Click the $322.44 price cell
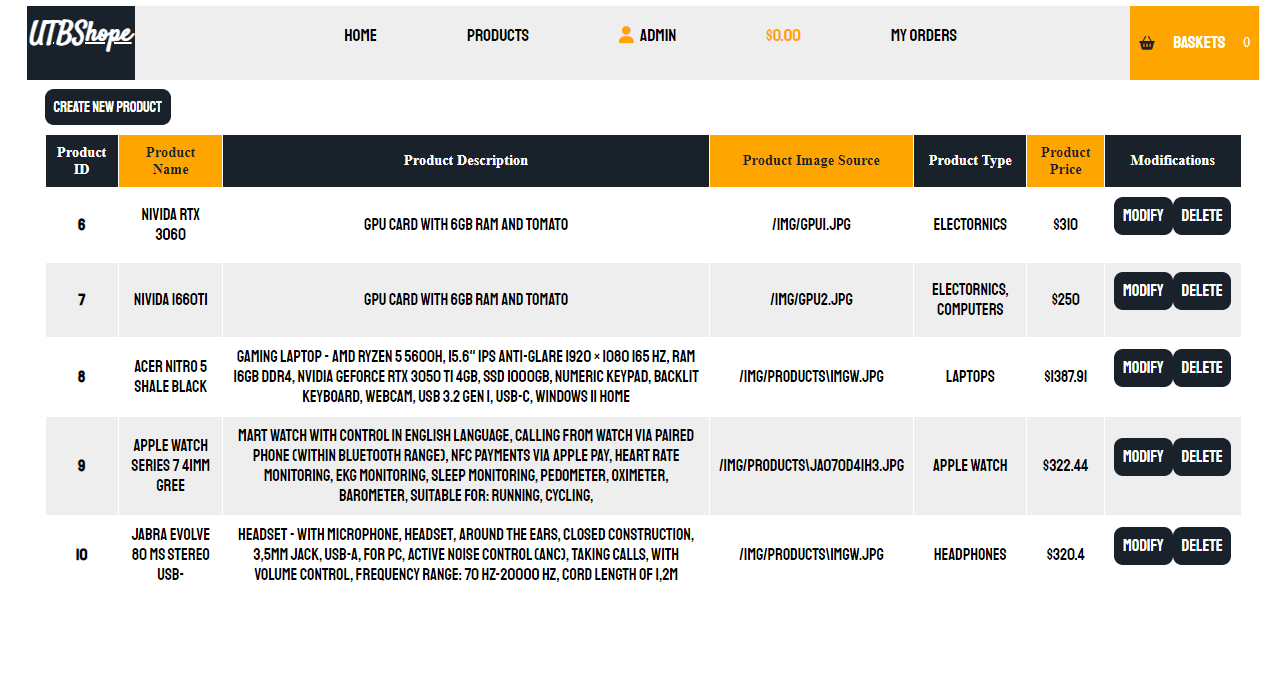1285x693 pixels. click(x=1066, y=466)
